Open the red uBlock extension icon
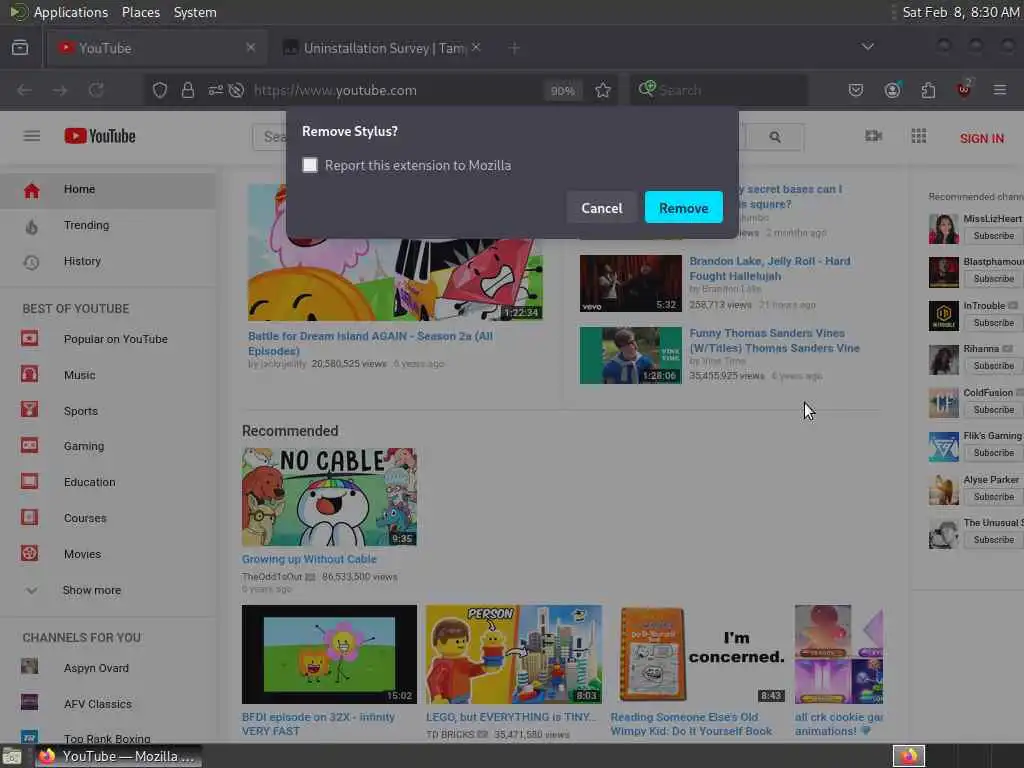The height and width of the screenshot is (768, 1024). (964, 89)
